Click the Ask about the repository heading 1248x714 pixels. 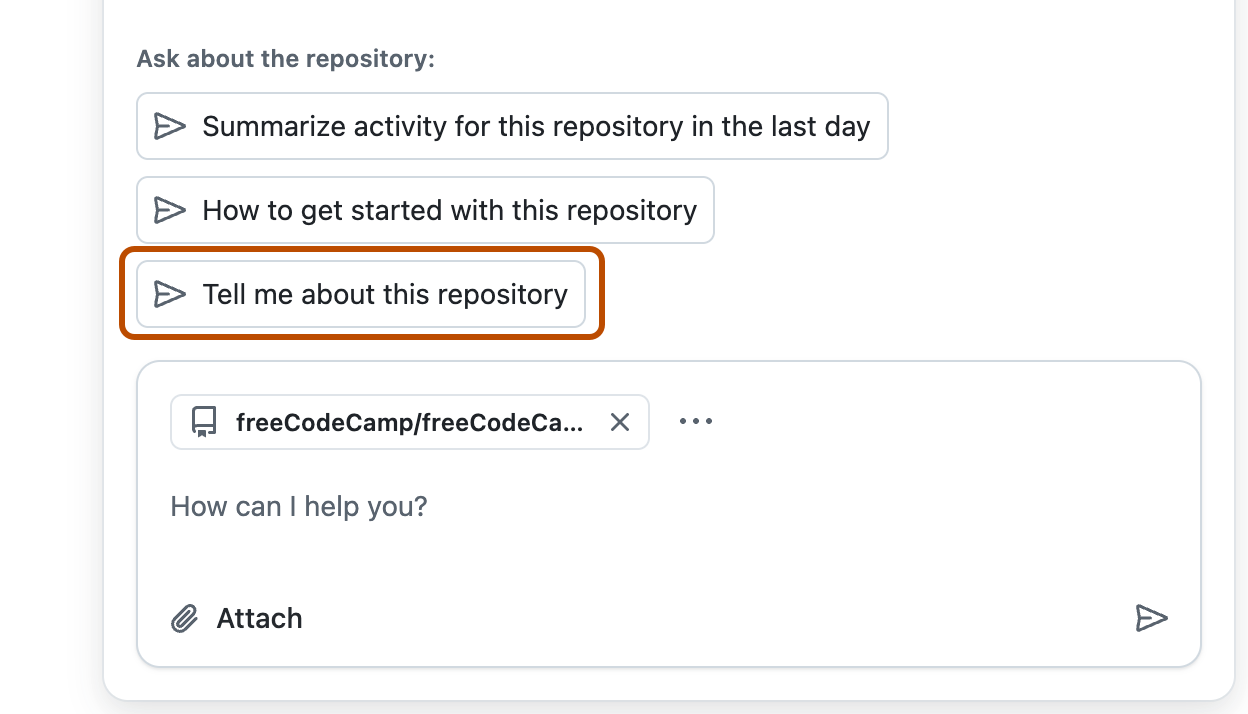286,59
